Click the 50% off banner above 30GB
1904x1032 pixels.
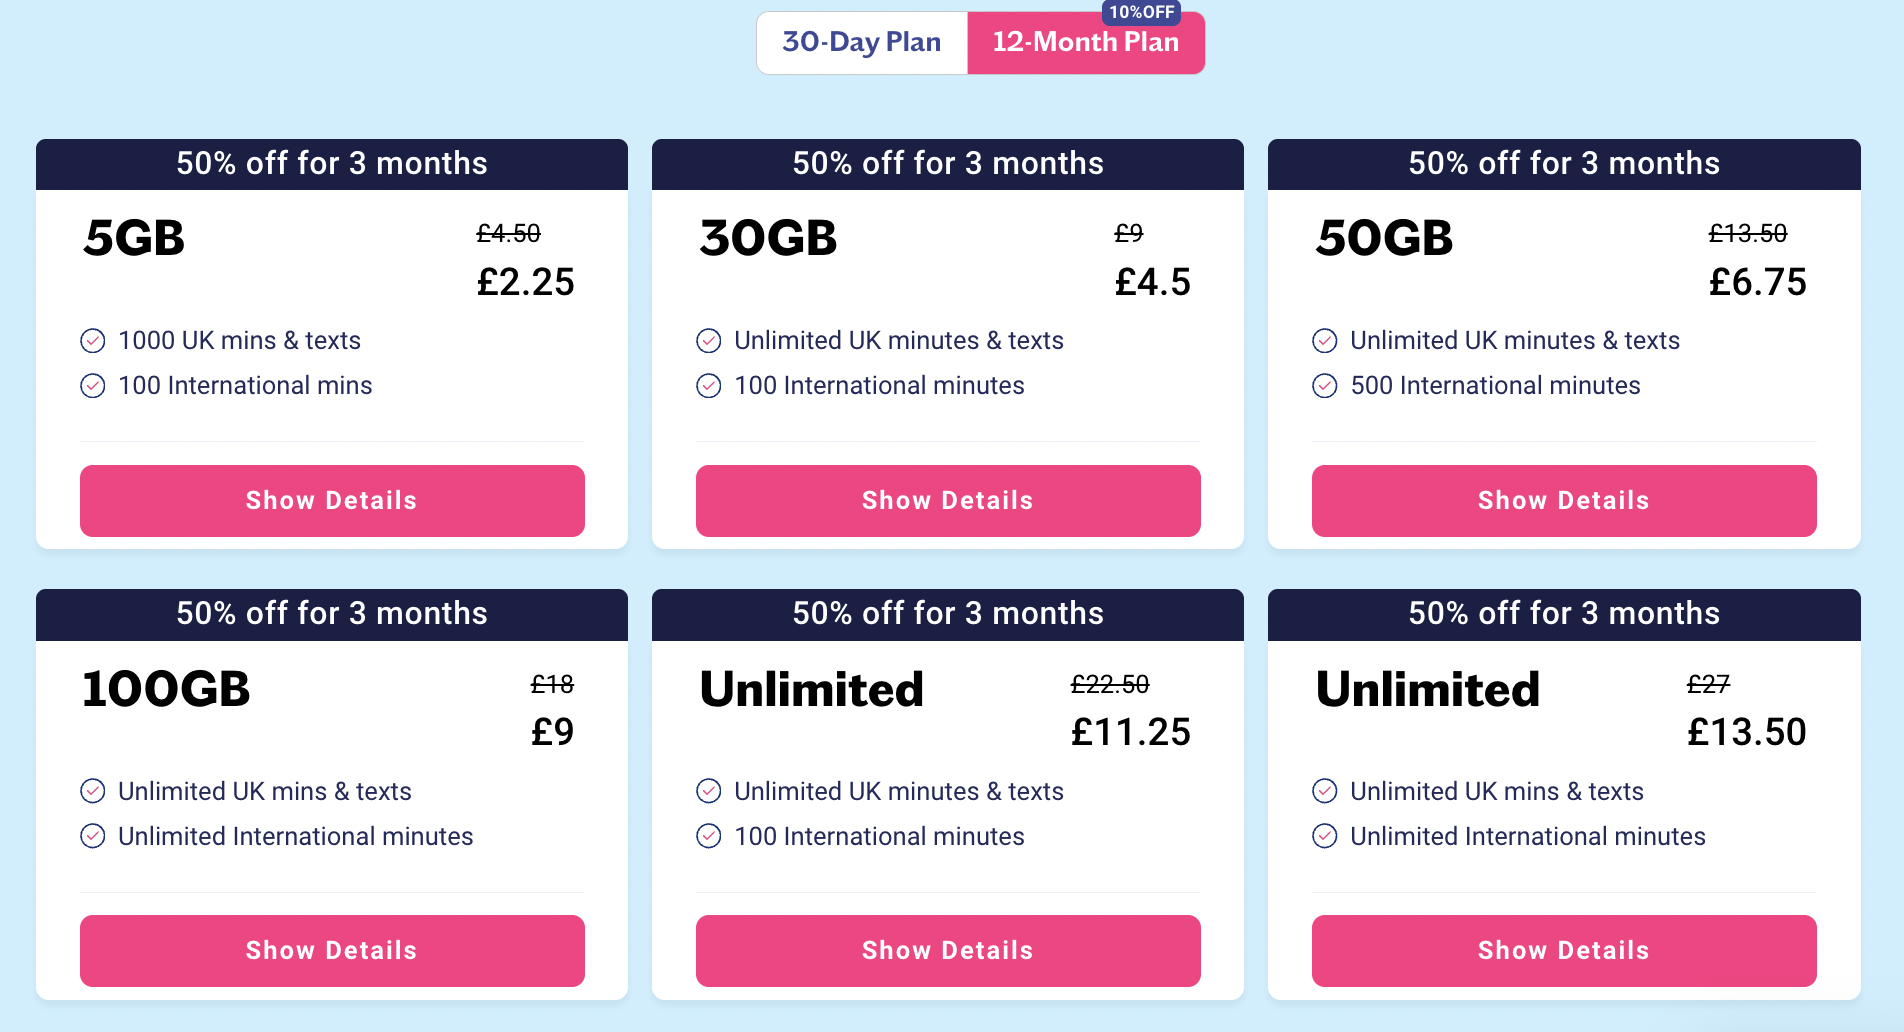pyautogui.click(x=948, y=164)
